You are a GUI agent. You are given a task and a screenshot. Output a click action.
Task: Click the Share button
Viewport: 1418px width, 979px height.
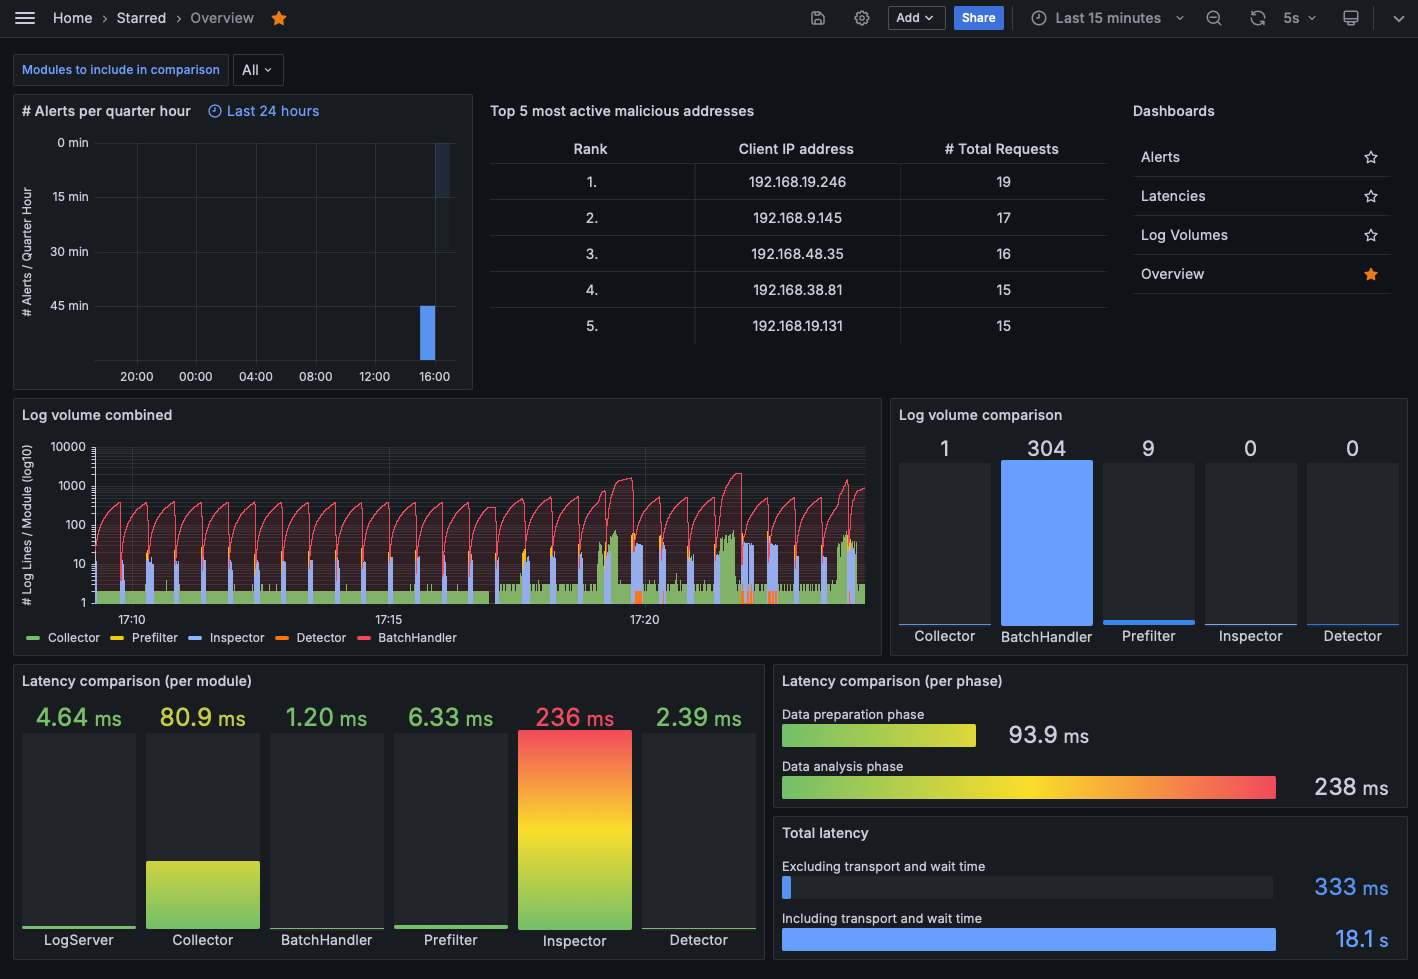(978, 18)
